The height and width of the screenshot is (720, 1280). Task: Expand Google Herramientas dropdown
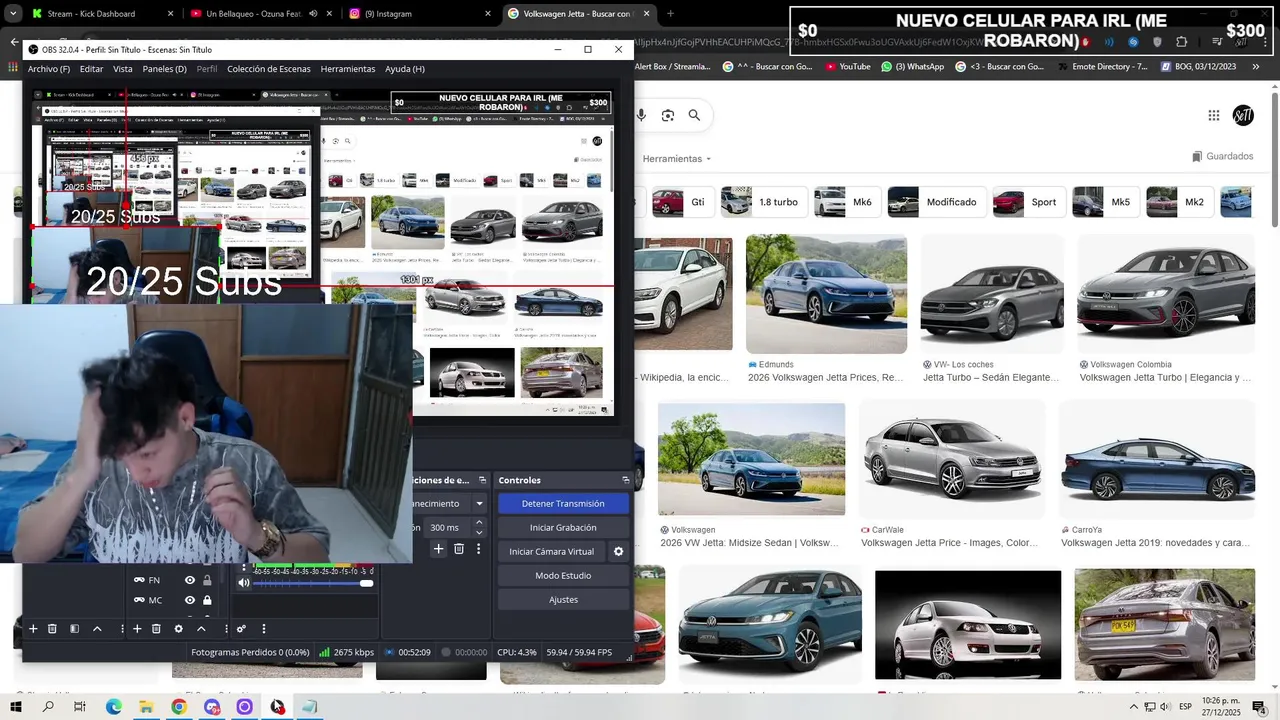tap(677, 159)
